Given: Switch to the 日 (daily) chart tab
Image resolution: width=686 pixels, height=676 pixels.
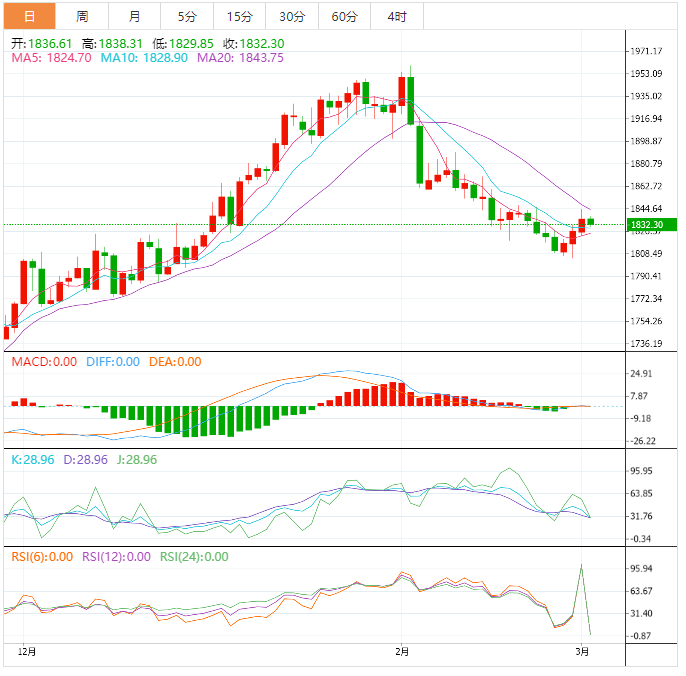Looking at the screenshot, I should (x=29, y=17).
